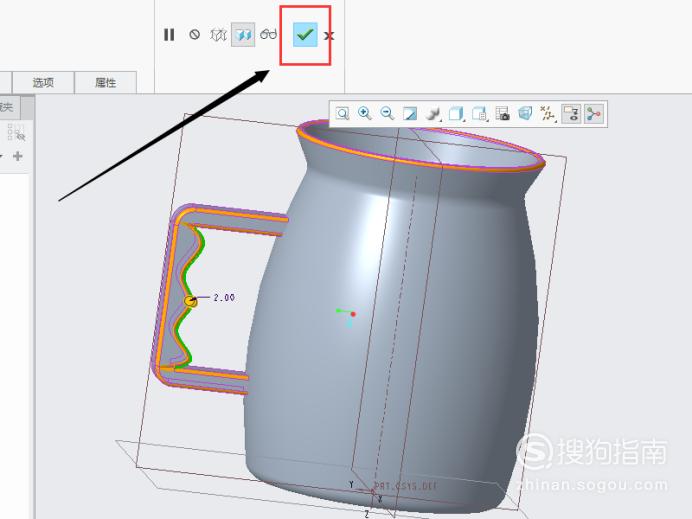Click the plus add icon in sidebar
The width and height of the screenshot is (692, 519).
tap(18, 156)
